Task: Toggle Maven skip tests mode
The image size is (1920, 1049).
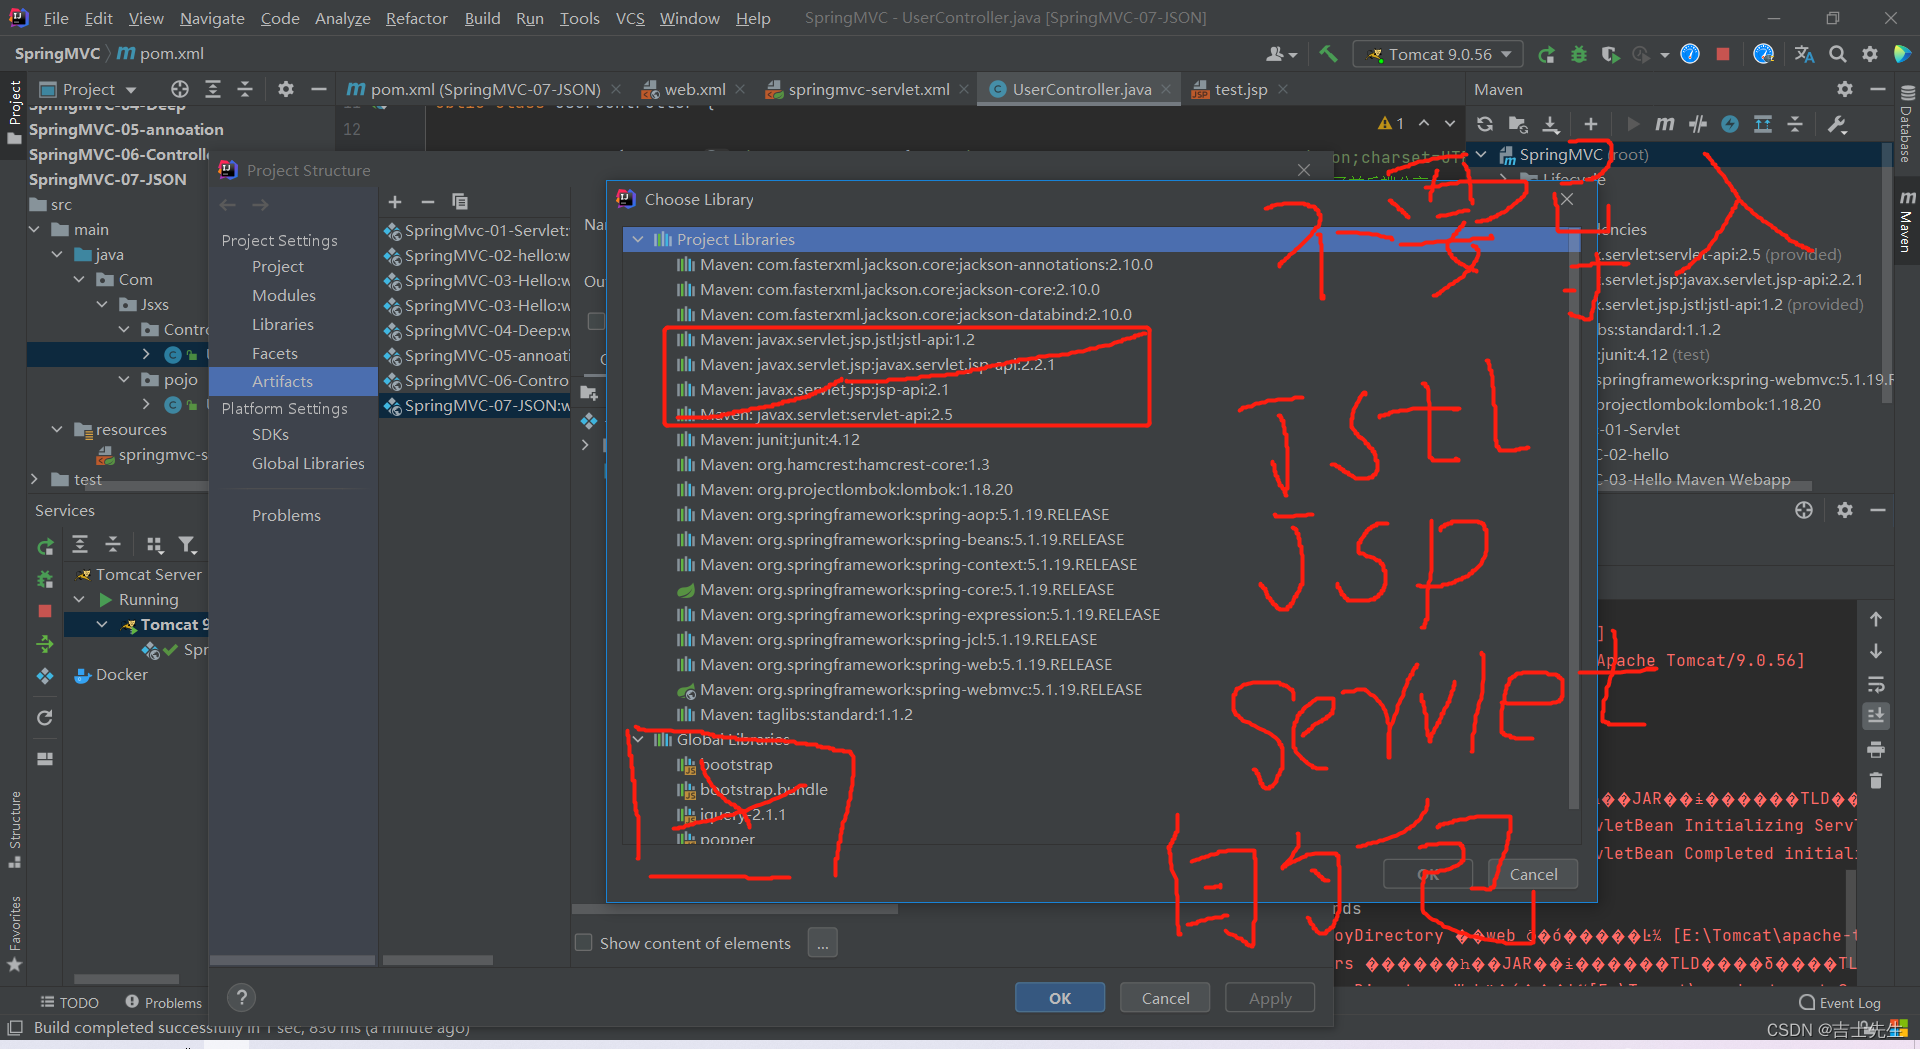Action: click(1730, 124)
